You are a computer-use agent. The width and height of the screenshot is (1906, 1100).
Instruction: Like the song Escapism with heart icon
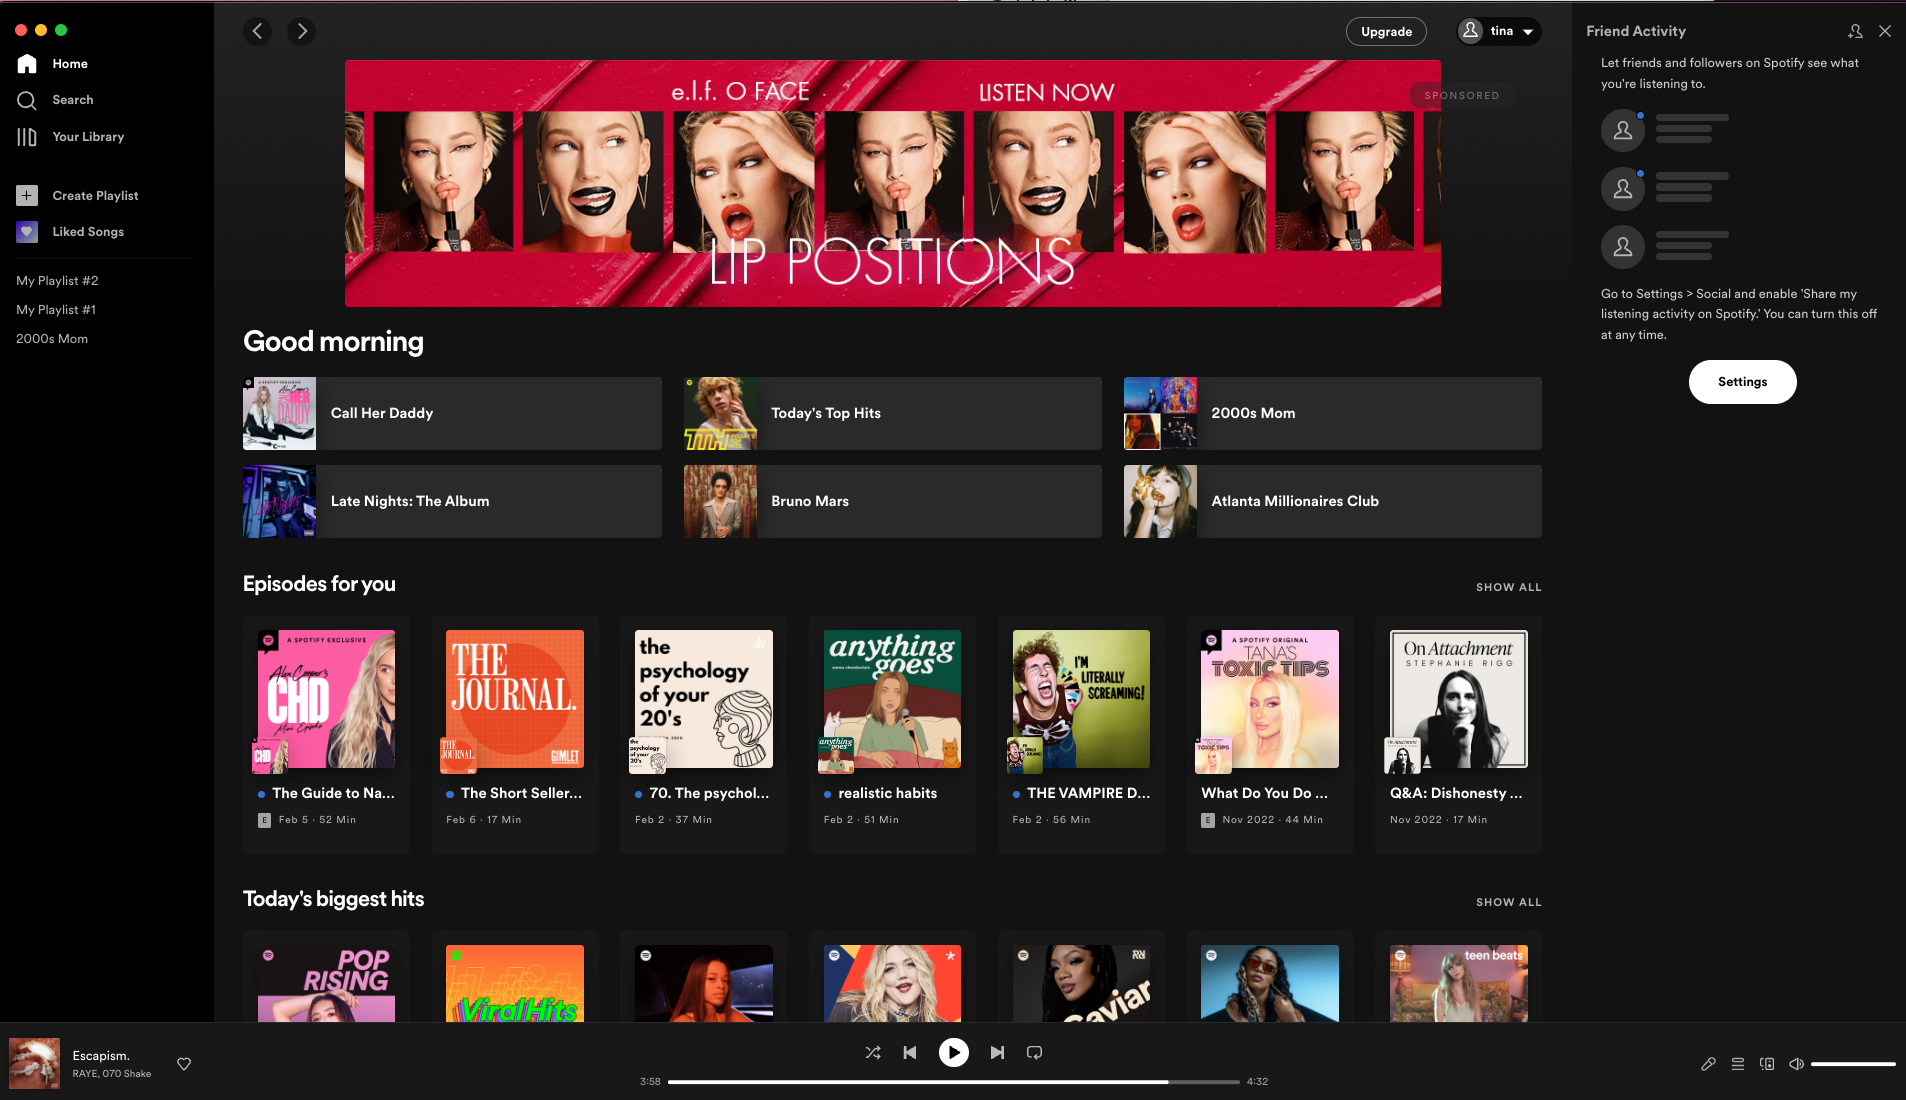pos(184,1064)
